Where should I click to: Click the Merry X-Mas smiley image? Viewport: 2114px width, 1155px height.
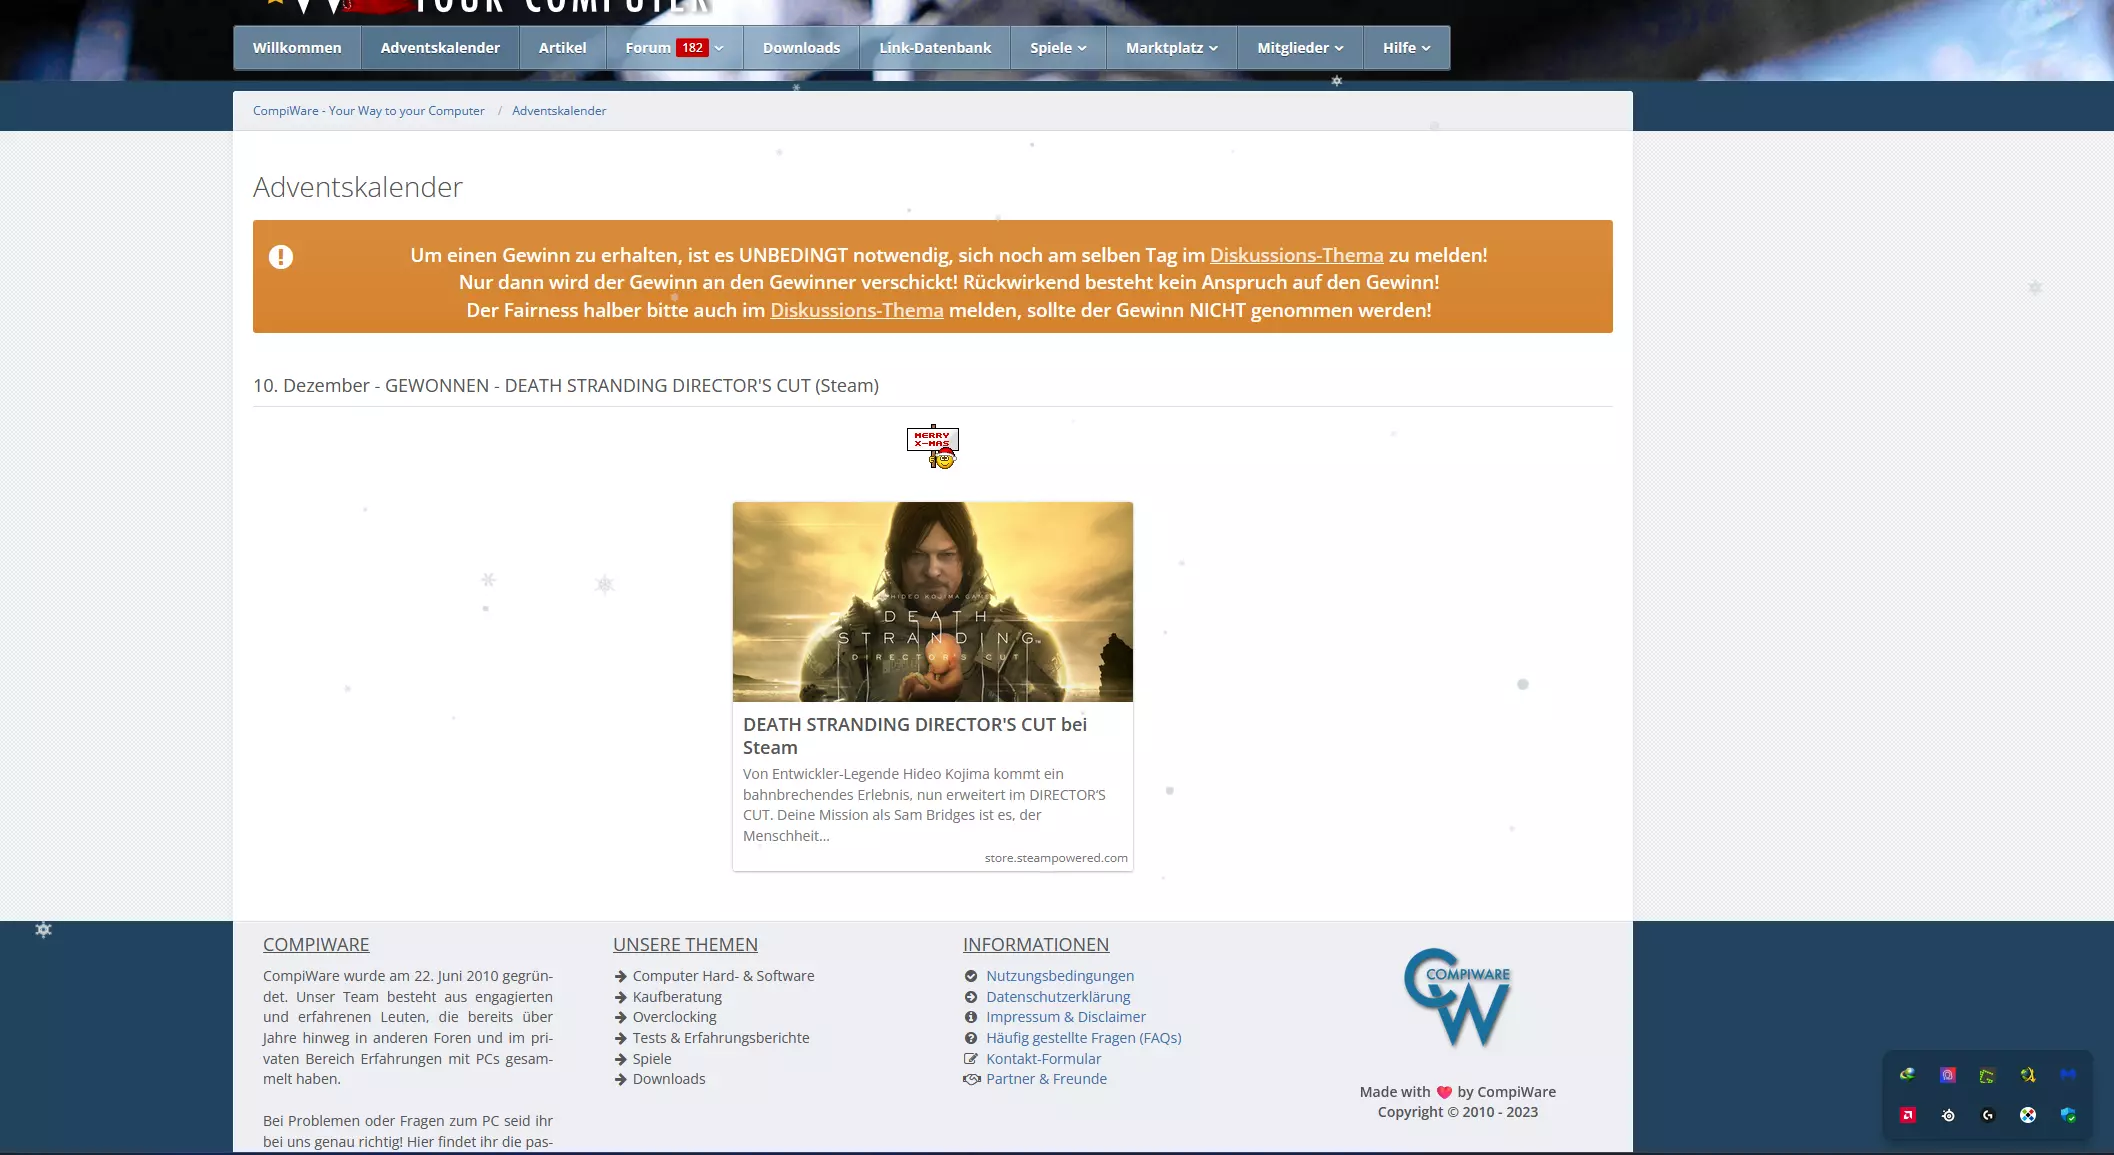click(933, 447)
